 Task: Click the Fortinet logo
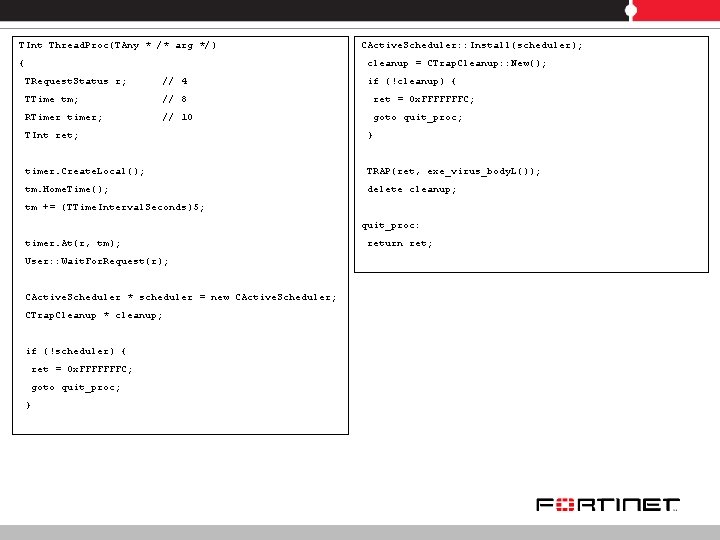608,504
